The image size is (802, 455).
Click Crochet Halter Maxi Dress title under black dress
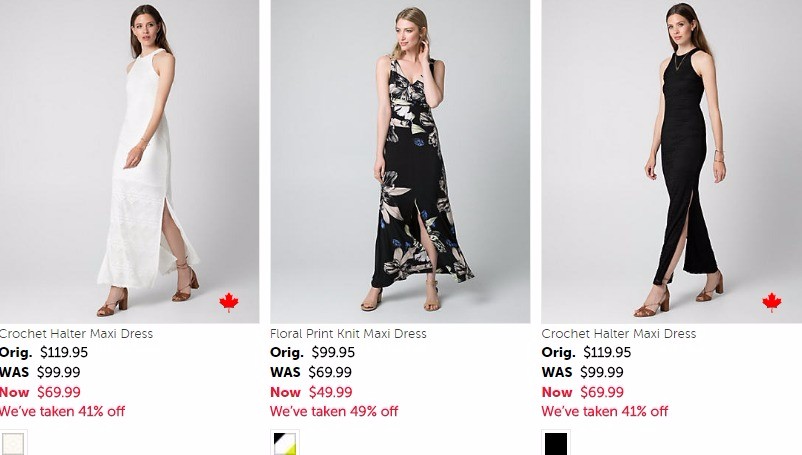pyautogui.click(x=619, y=334)
